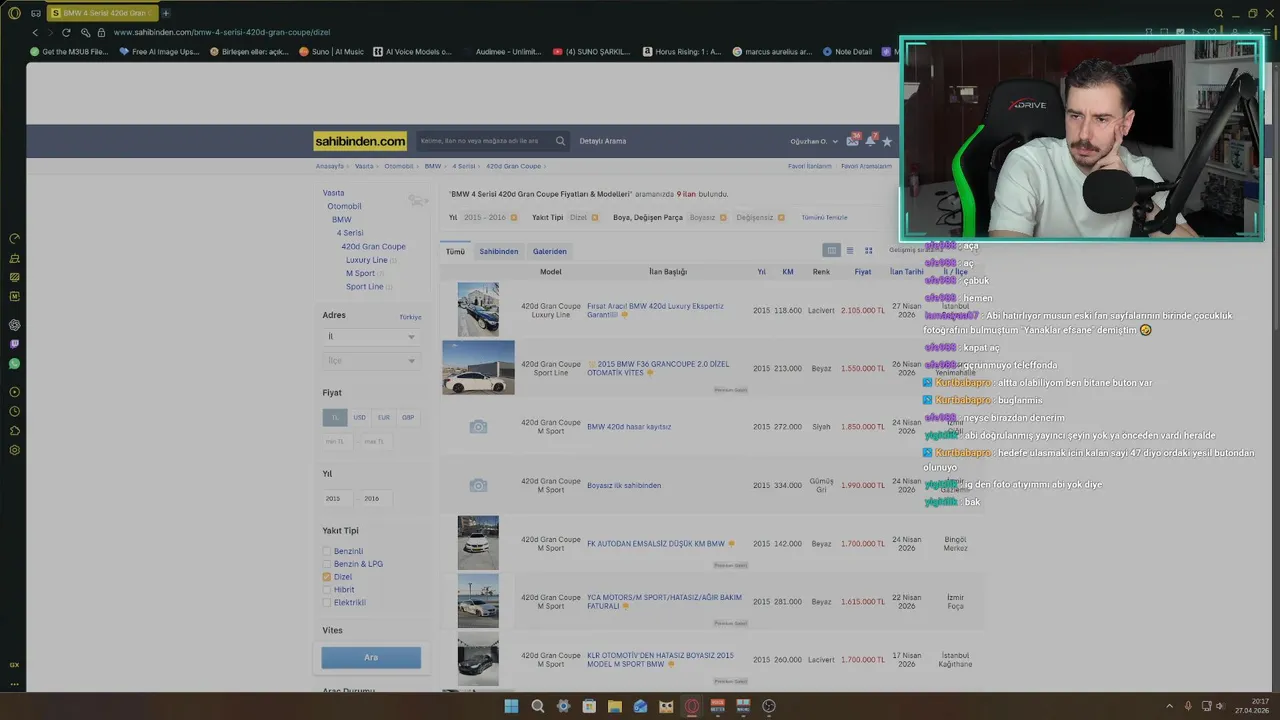
Task: Remove the Yıl 2015-2016 filter chip
Action: coord(515,217)
